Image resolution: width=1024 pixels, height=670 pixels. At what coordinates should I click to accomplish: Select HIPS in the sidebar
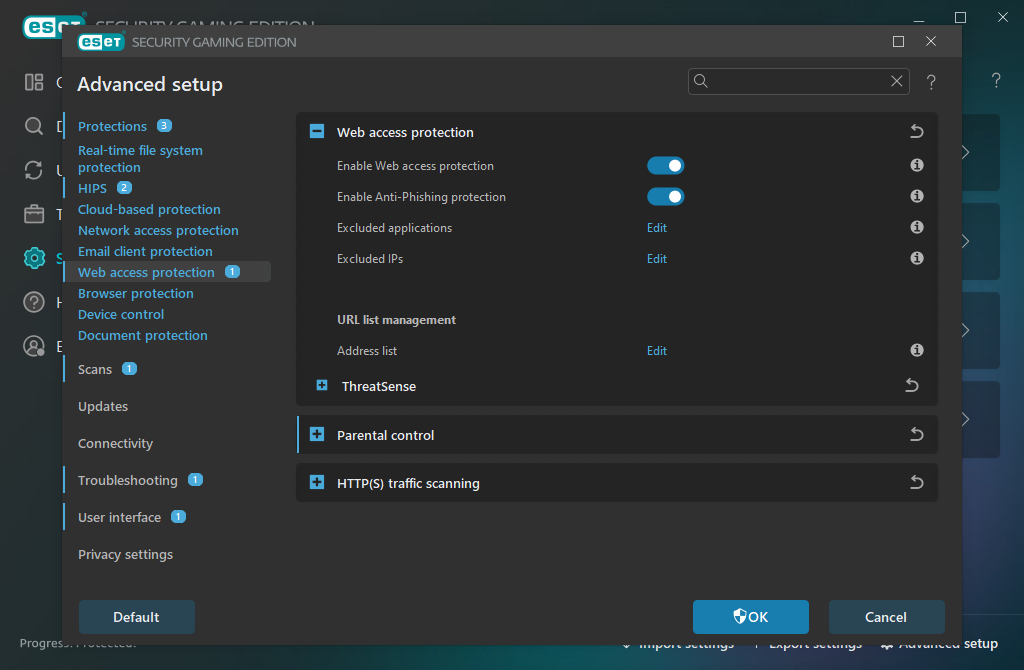tap(92, 188)
